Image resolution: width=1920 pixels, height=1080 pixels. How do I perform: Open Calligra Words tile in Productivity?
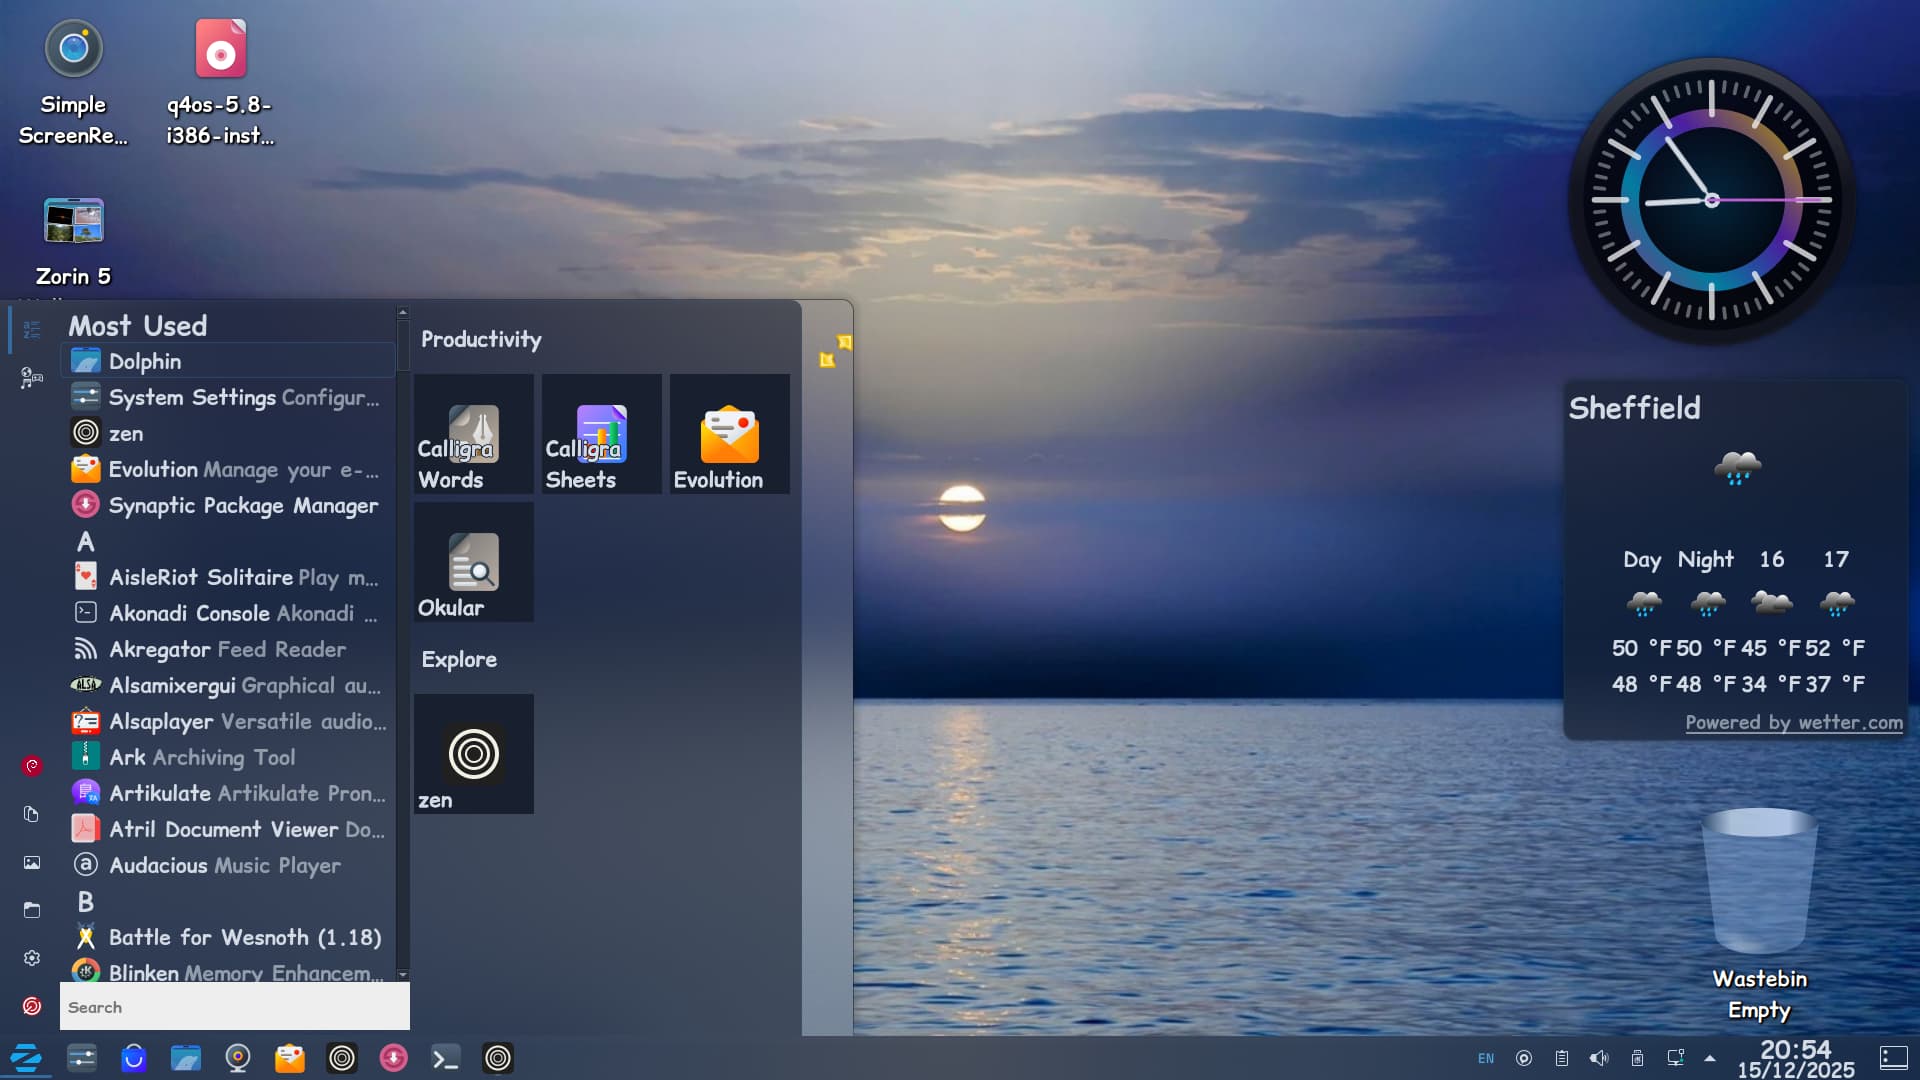pos(473,435)
